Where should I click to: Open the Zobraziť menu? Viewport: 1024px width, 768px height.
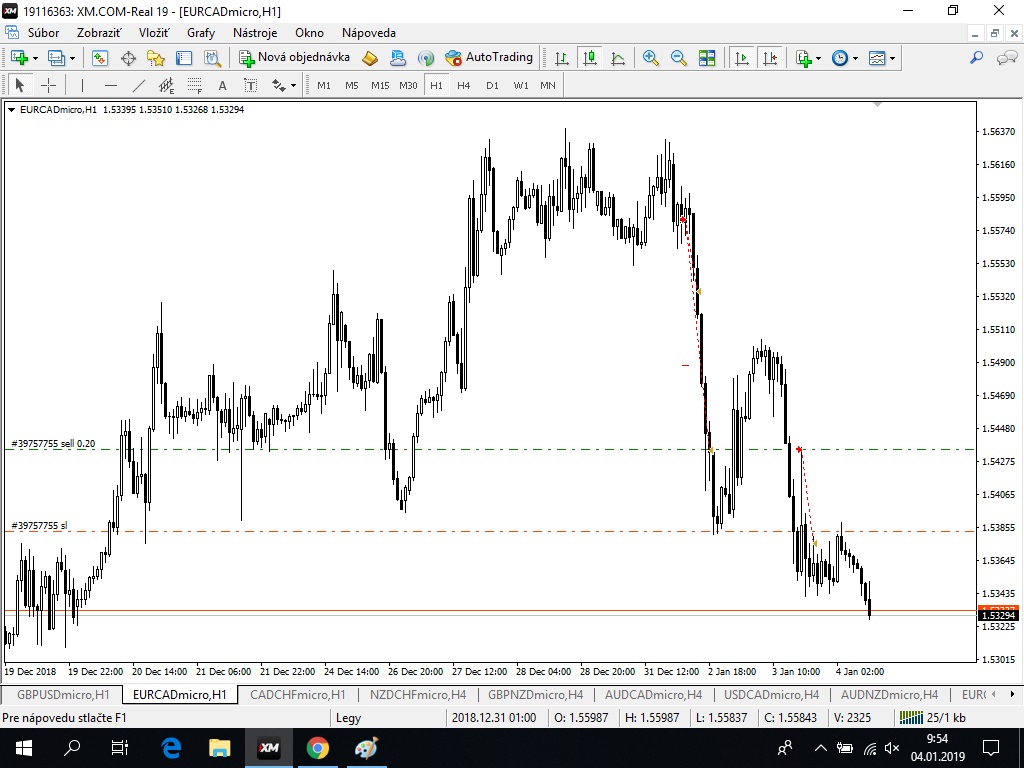pyautogui.click(x=99, y=33)
